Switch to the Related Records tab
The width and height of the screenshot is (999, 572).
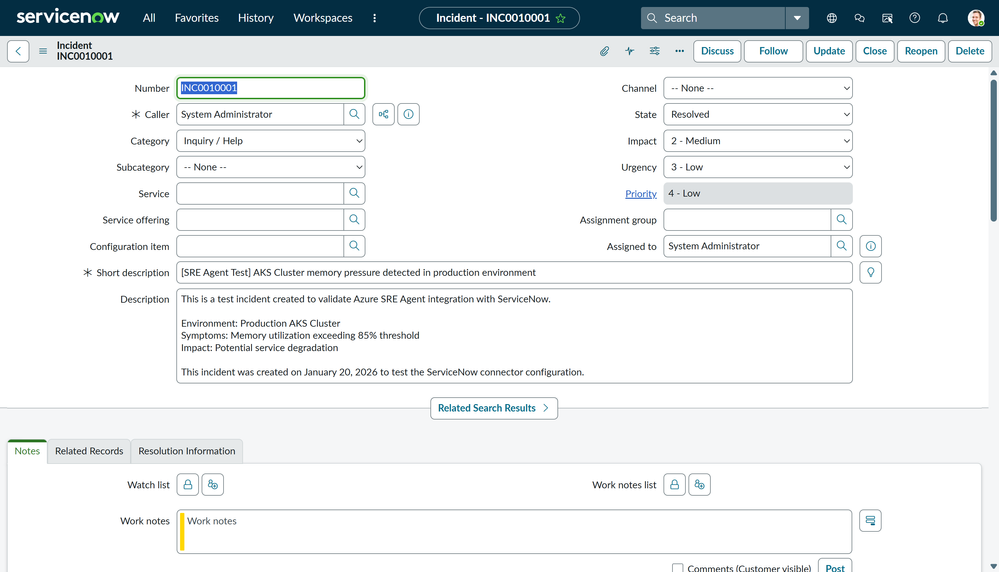tap(89, 451)
